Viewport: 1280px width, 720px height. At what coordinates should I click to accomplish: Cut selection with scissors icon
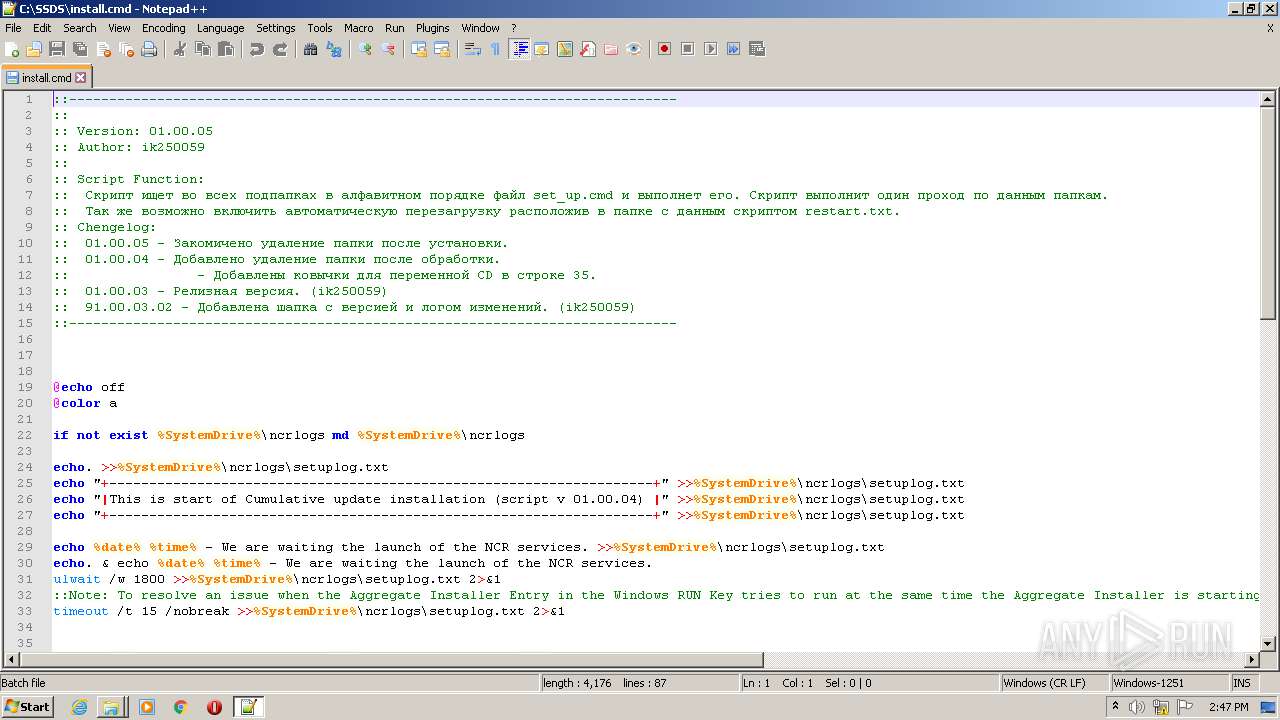[x=180, y=49]
